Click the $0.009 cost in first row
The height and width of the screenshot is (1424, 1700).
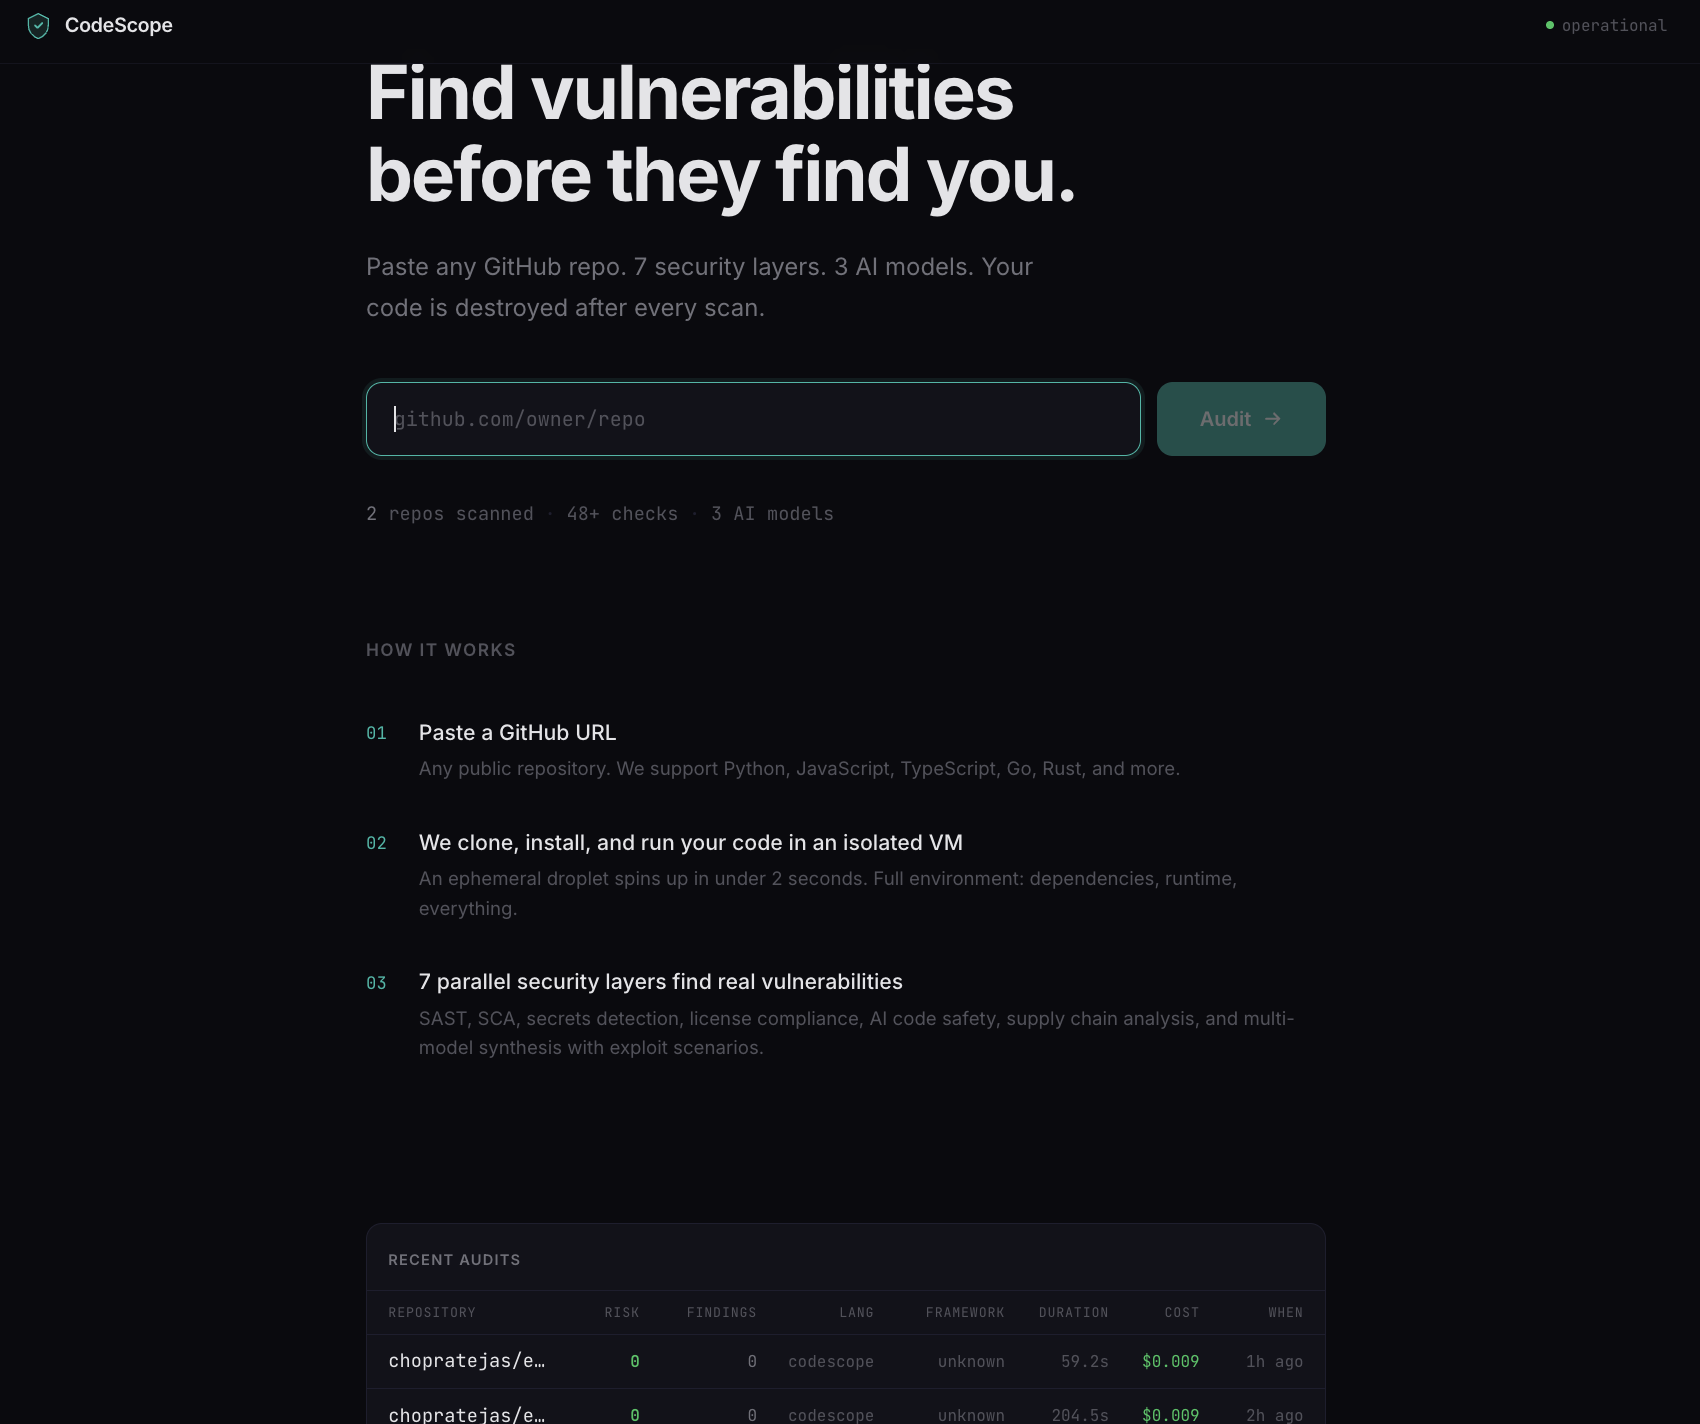point(1170,1362)
